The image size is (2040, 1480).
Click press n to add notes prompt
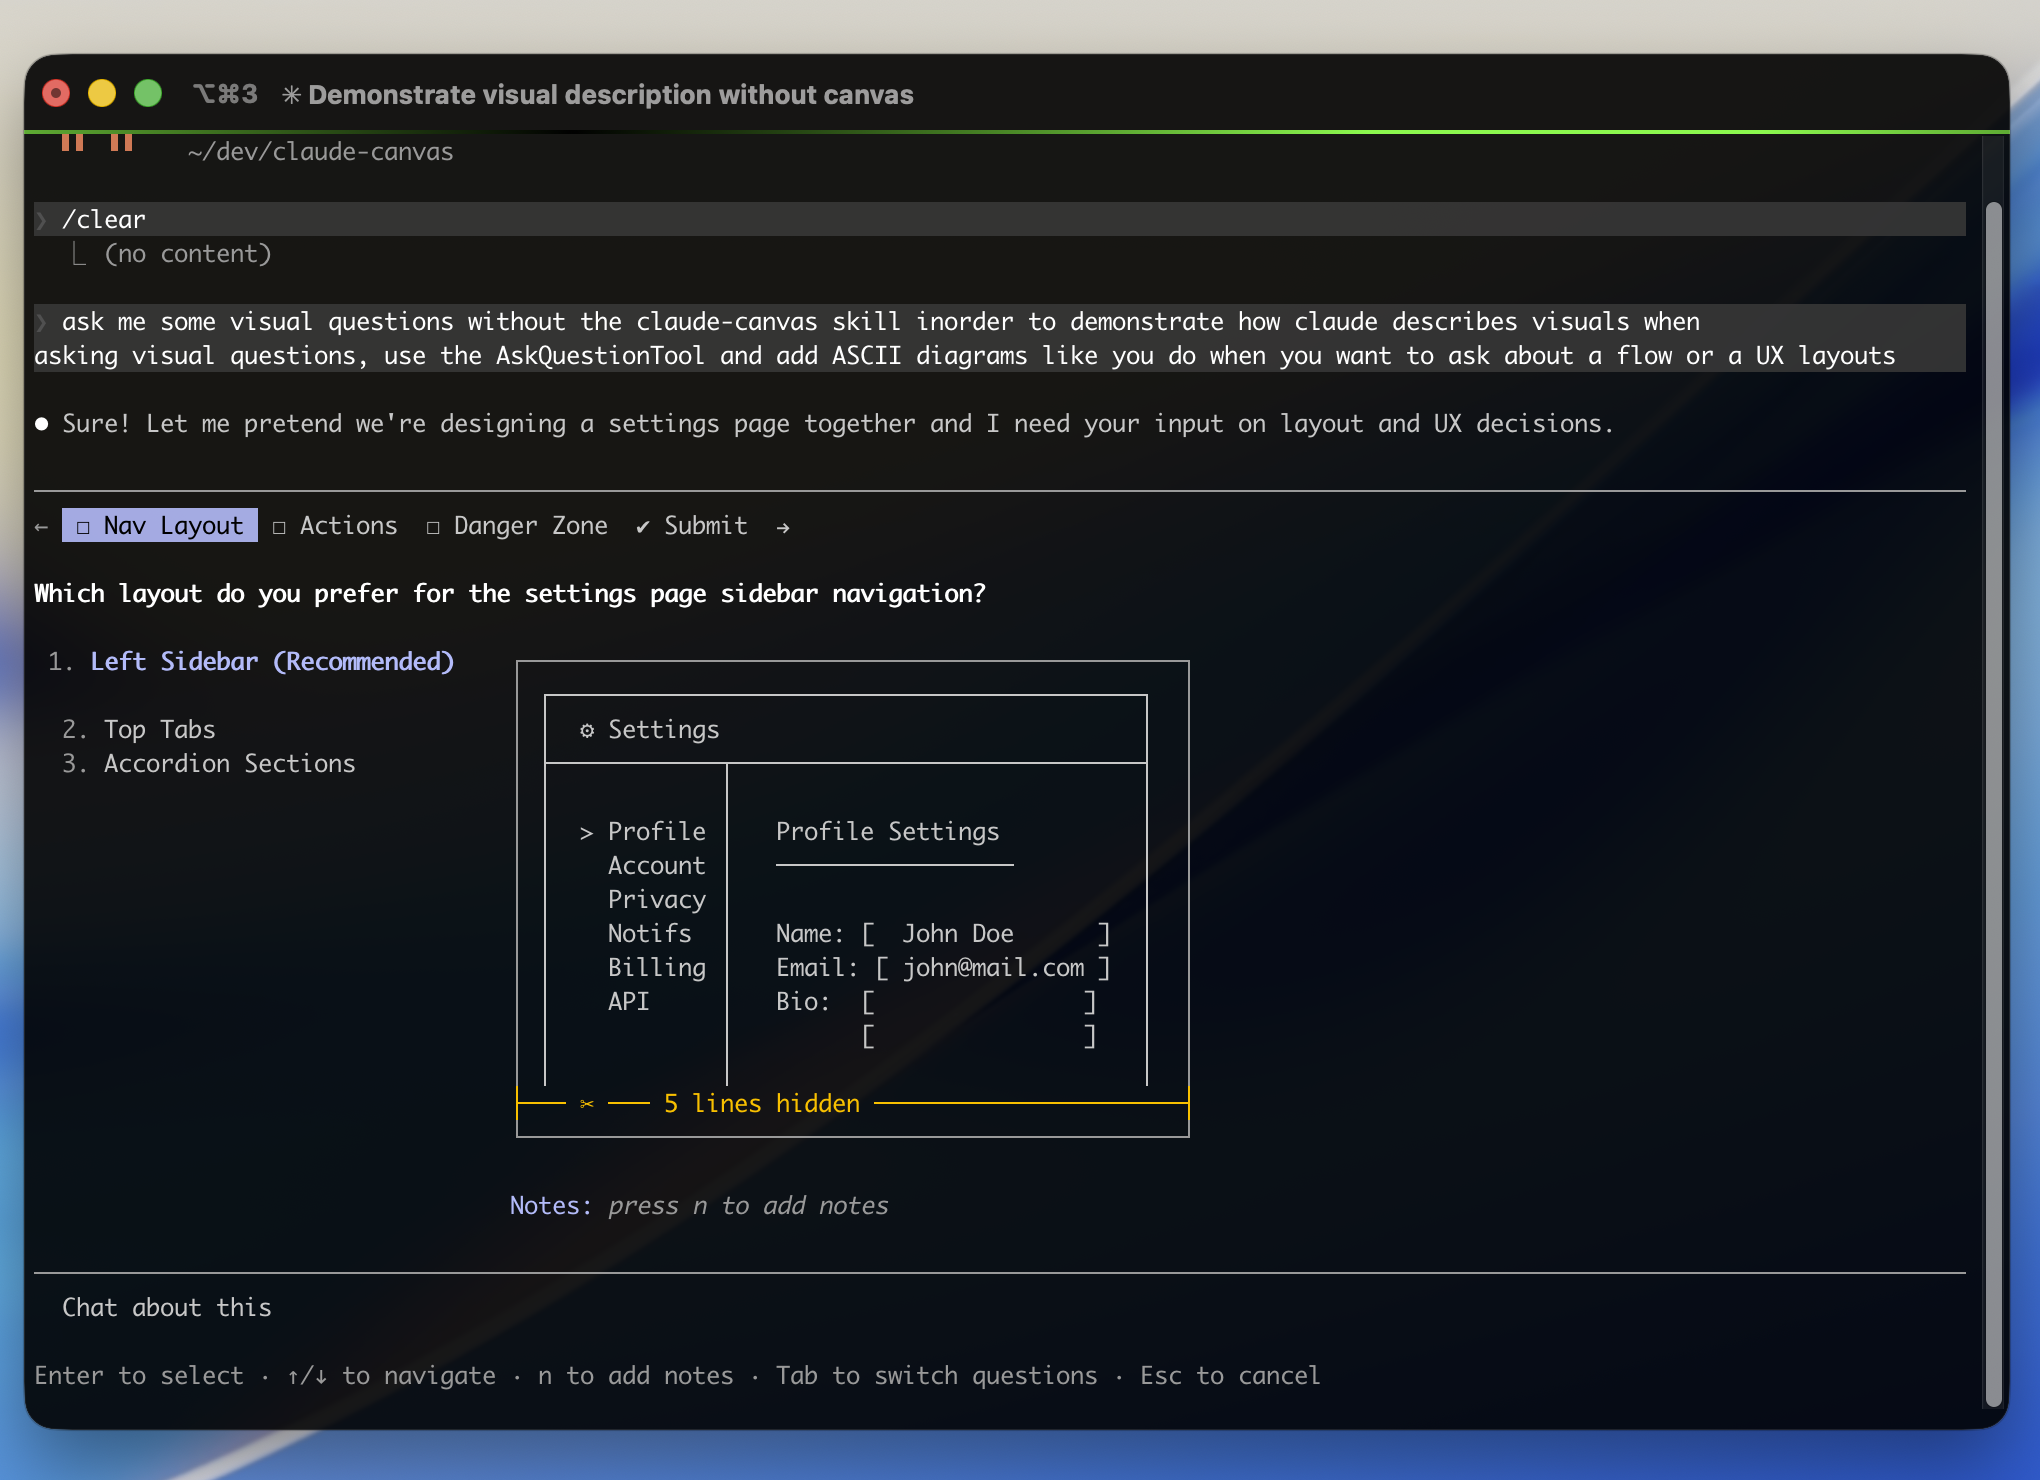[x=747, y=1205]
